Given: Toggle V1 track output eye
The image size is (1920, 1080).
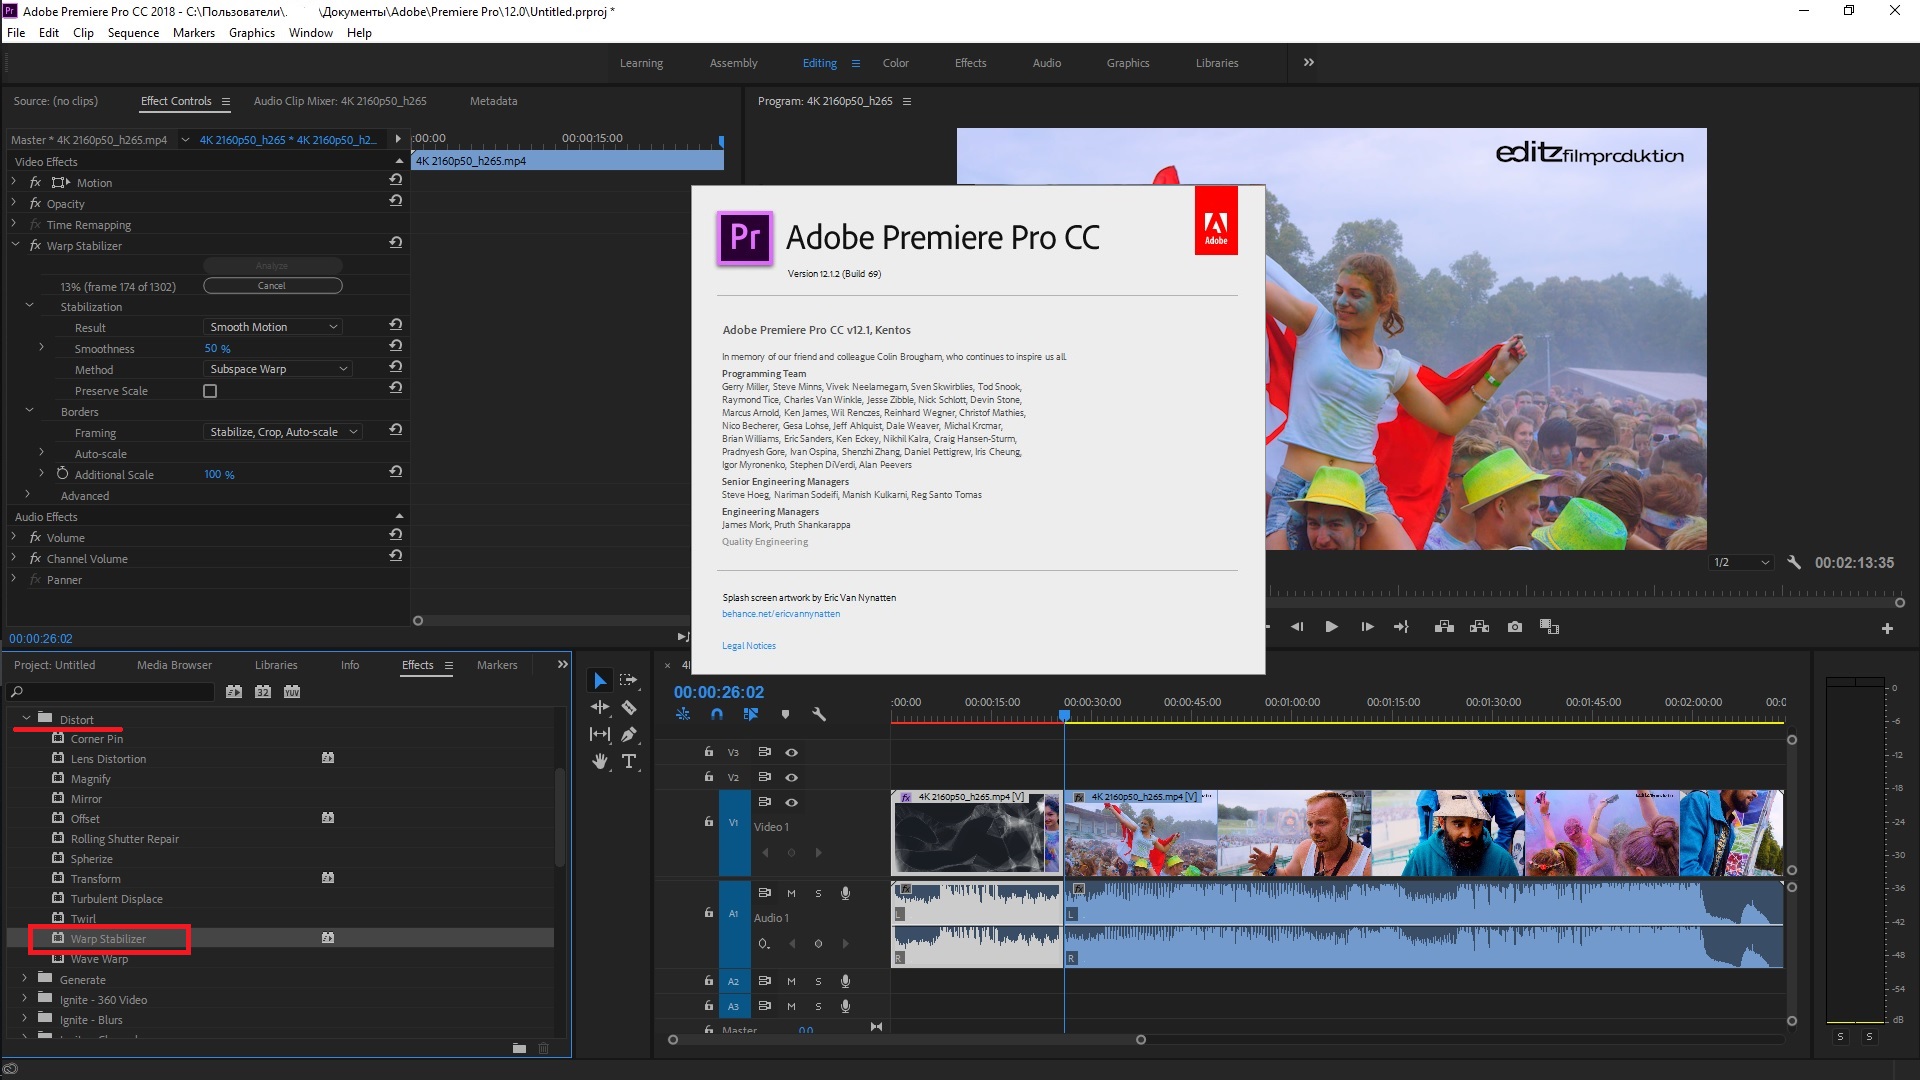Looking at the screenshot, I should tap(791, 802).
